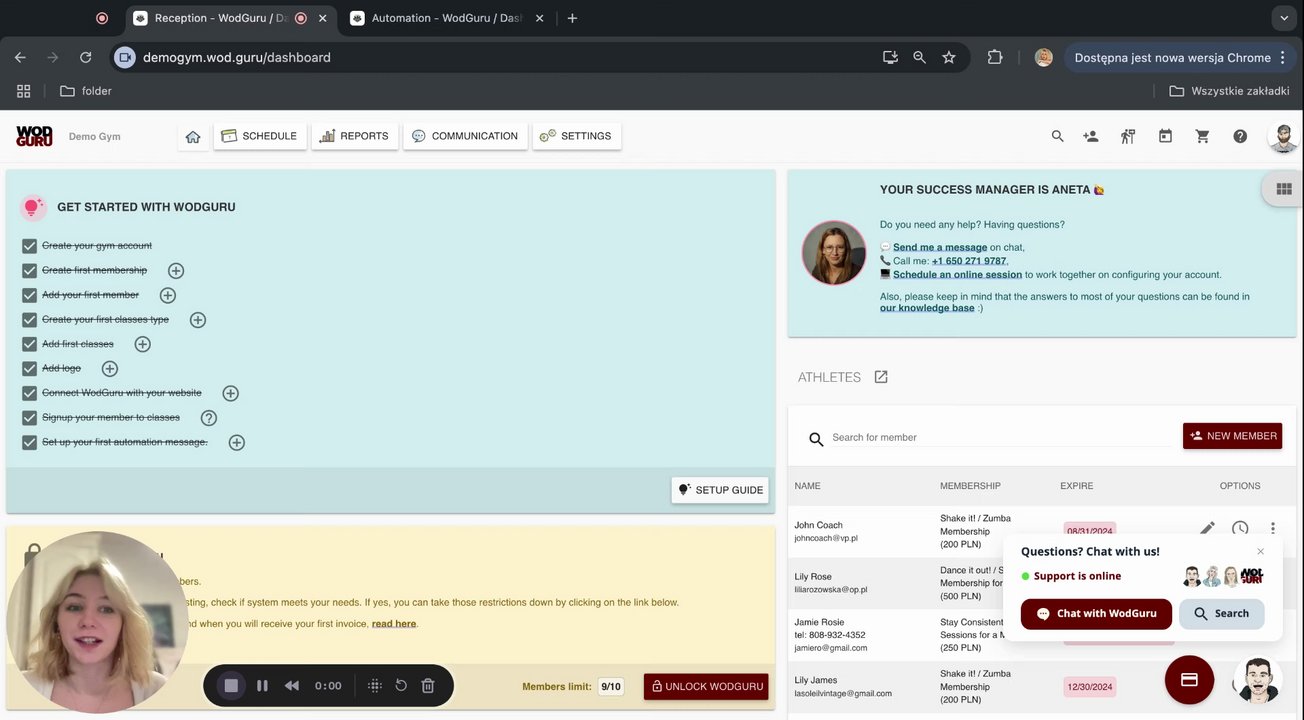Open the SETTINGS menu
1304x720 pixels.
point(576,136)
